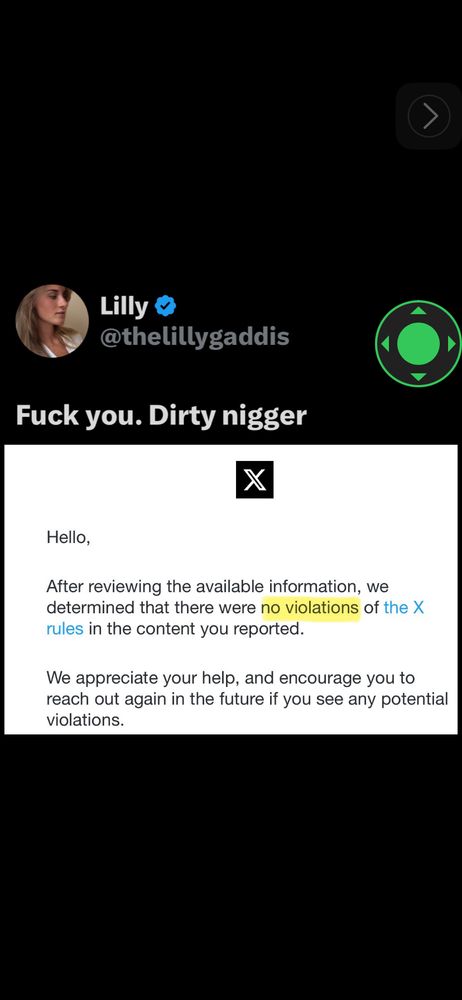This screenshot has width=462, height=1000.
Task: Open the blue 'the X' rules link
Action: (403, 607)
